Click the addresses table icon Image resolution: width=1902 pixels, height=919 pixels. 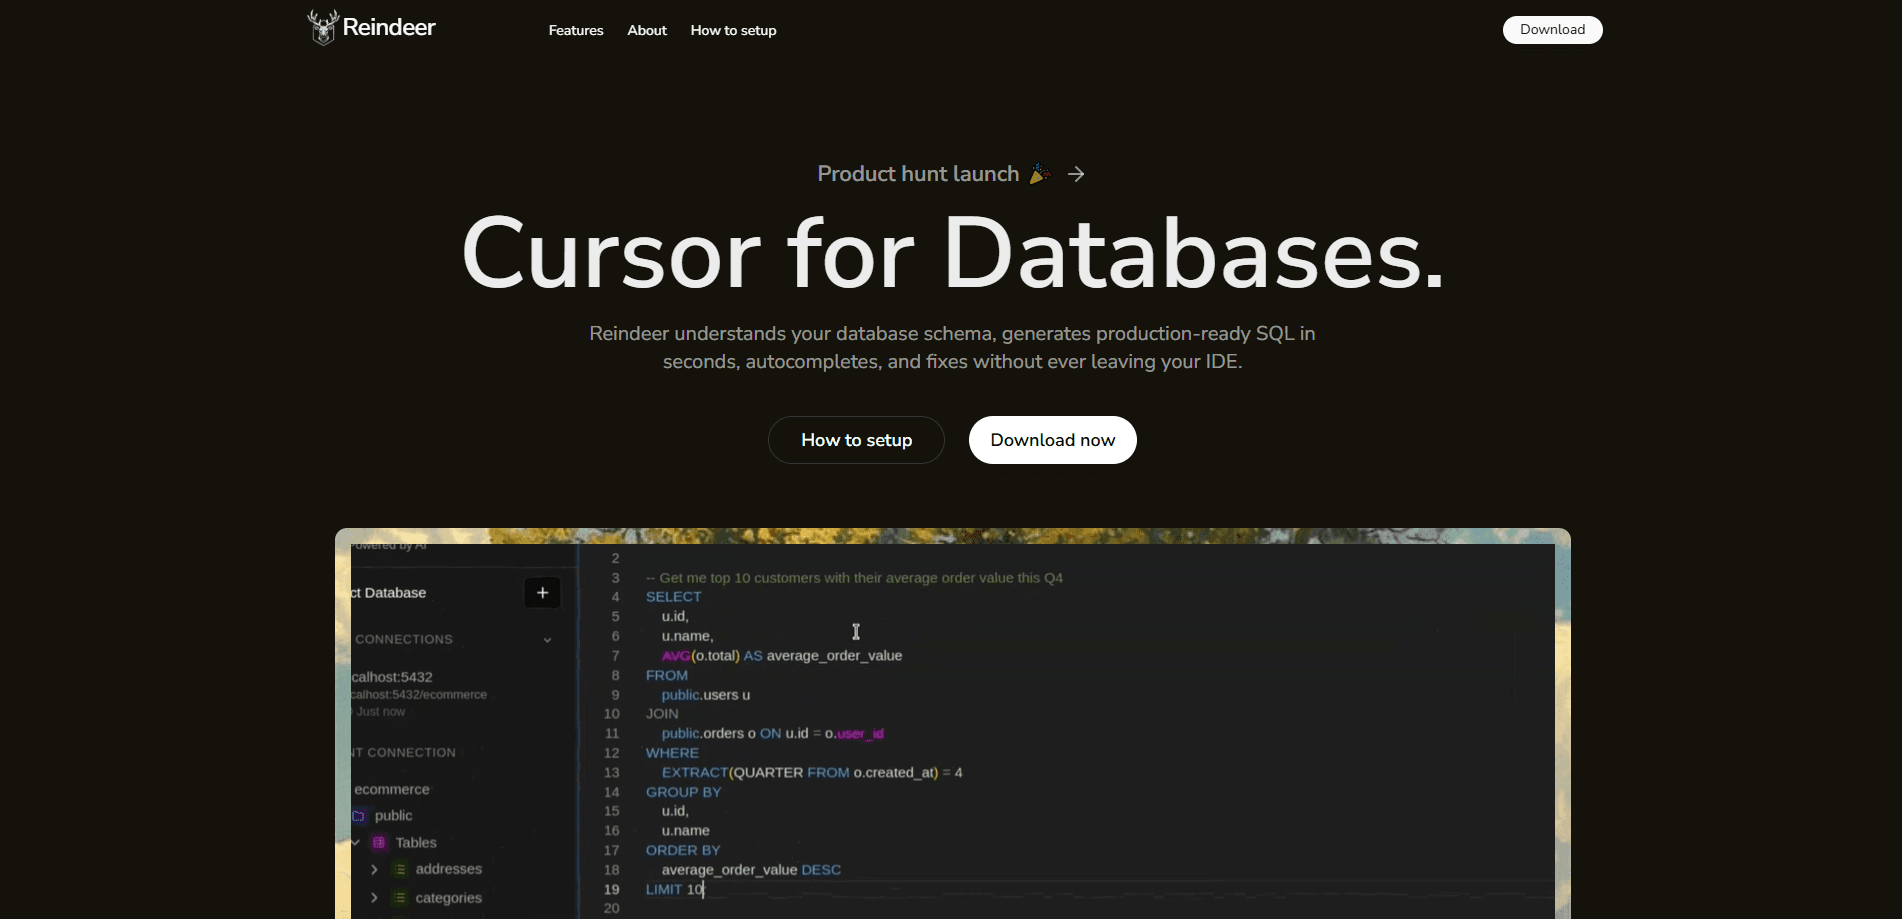click(x=400, y=870)
